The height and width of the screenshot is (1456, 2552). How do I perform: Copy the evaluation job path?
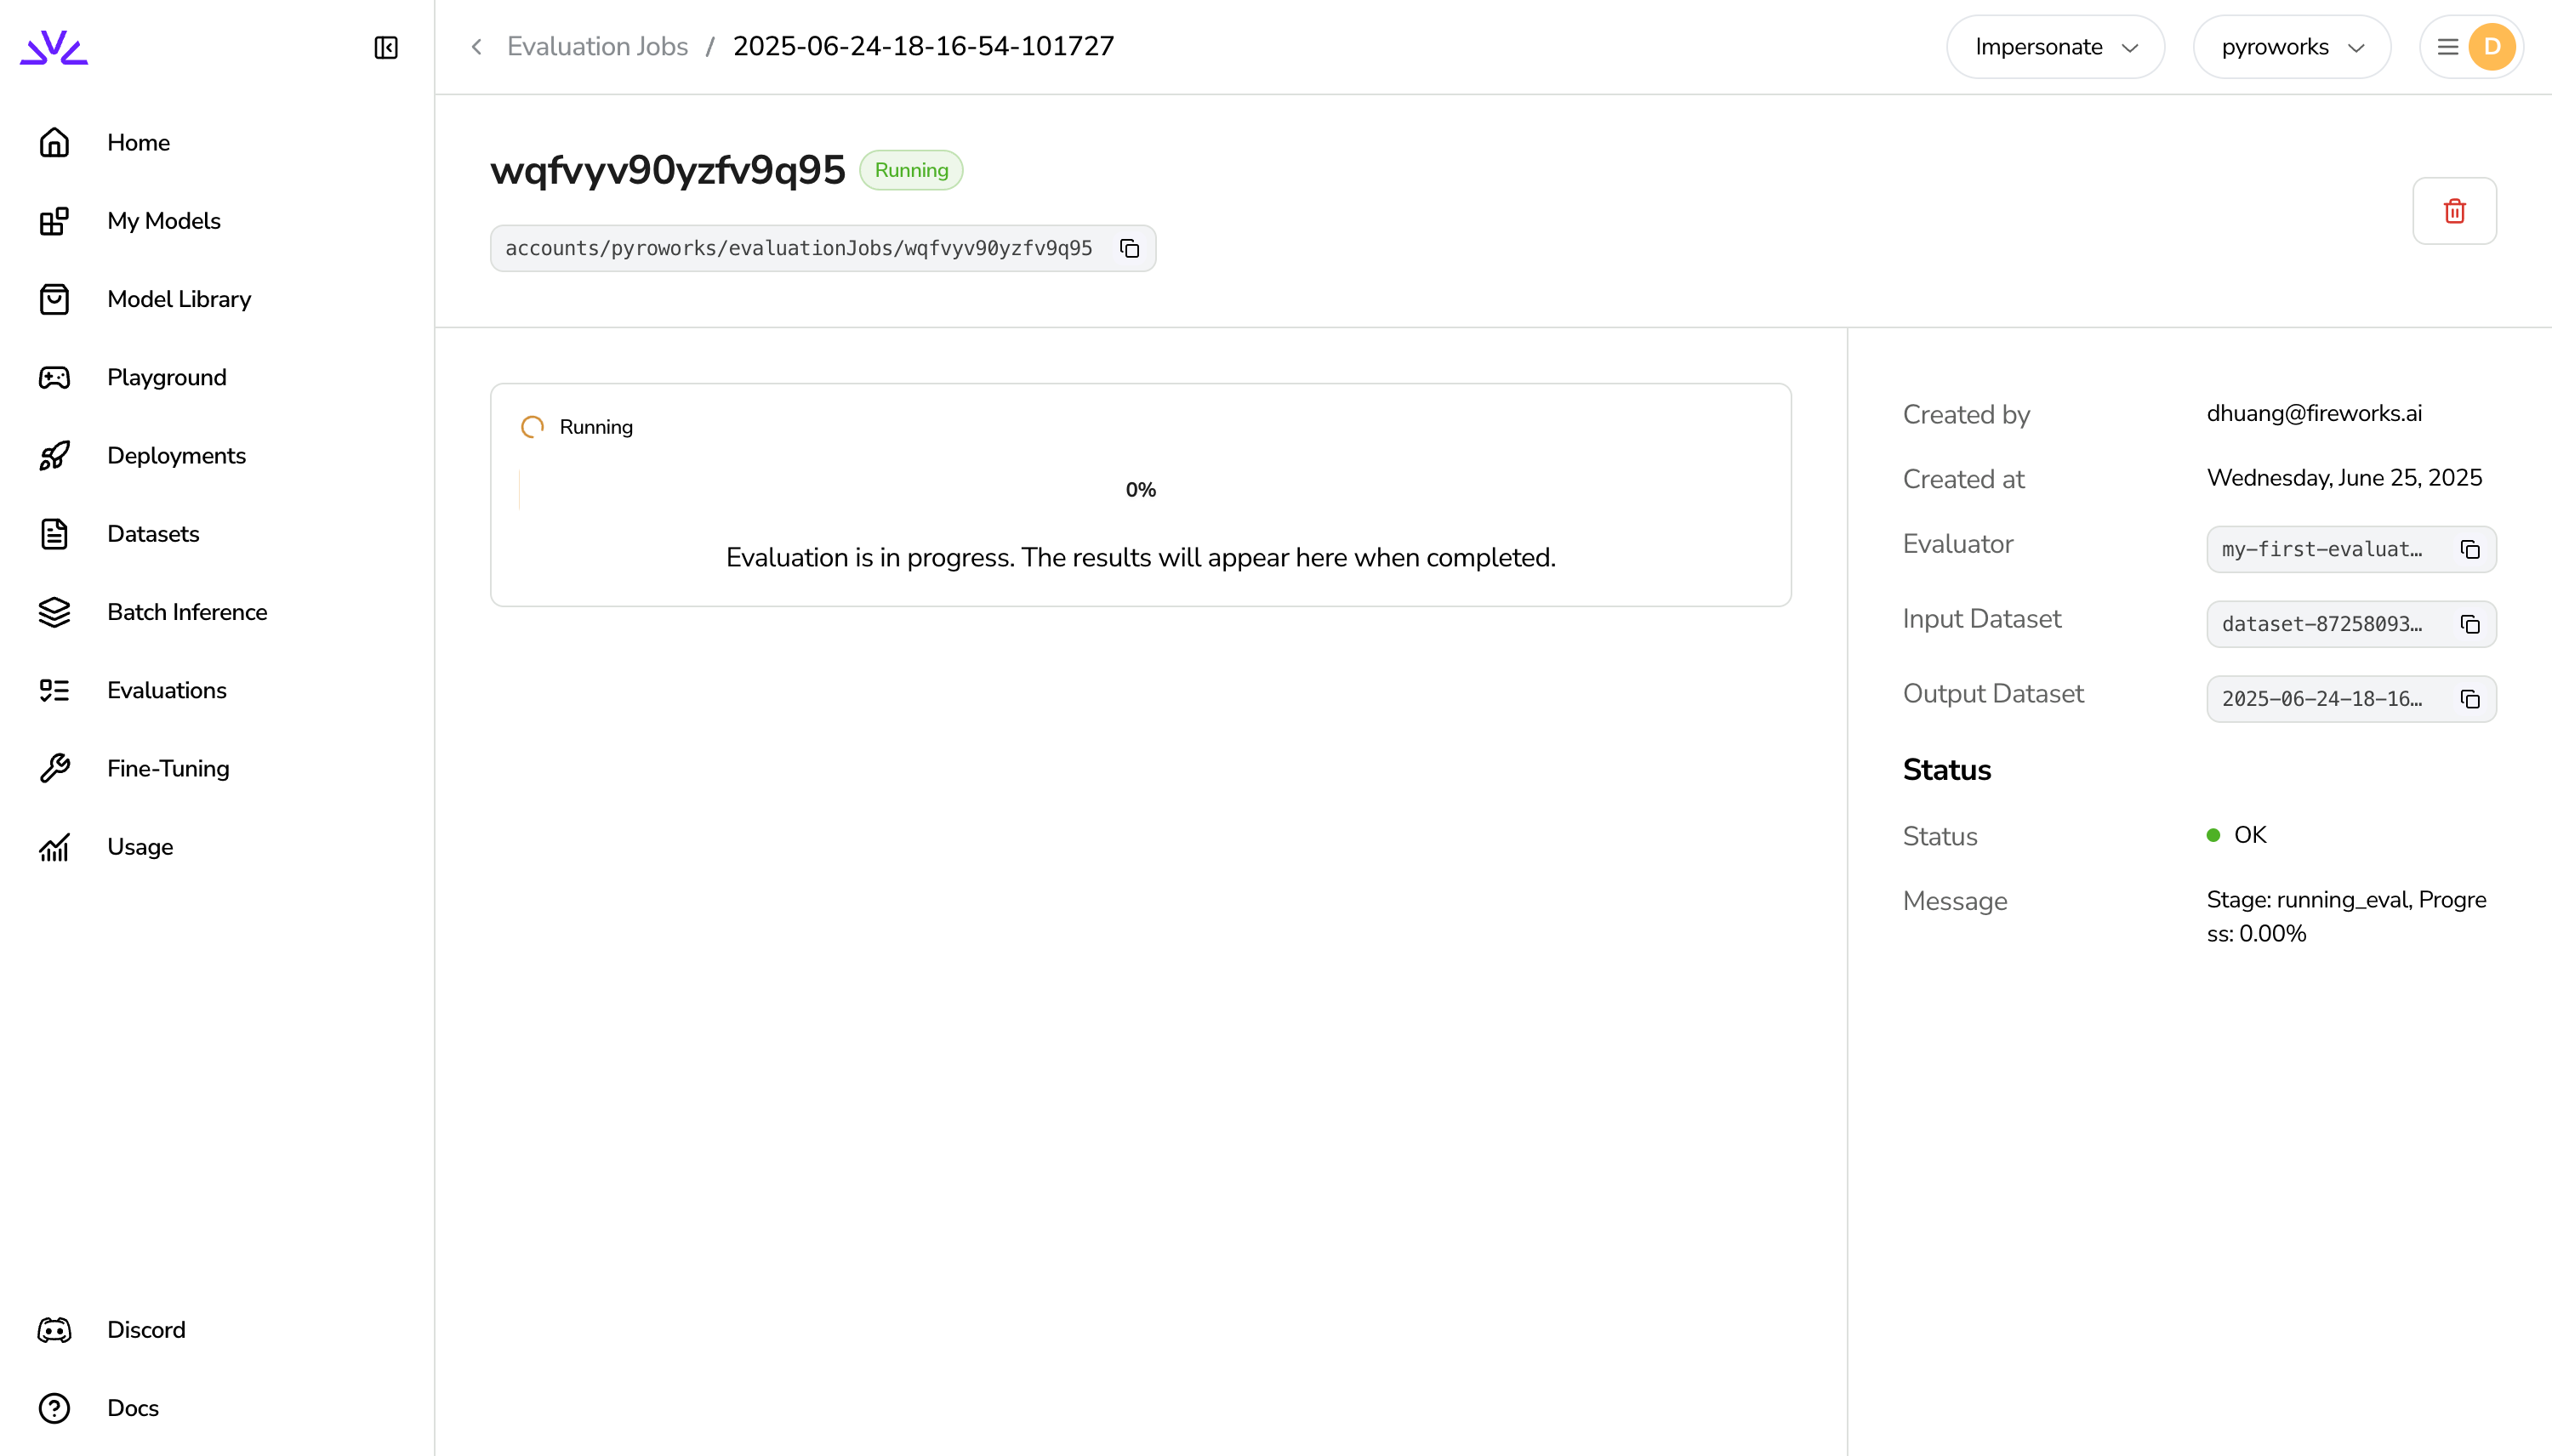(1130, 248)
